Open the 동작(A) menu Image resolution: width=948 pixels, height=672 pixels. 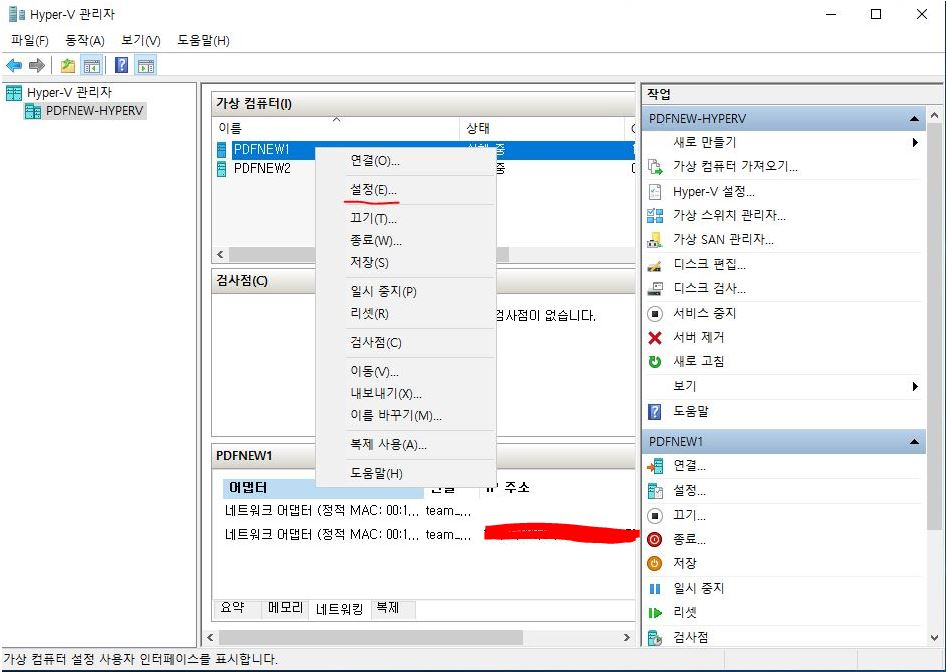(85, 41)
